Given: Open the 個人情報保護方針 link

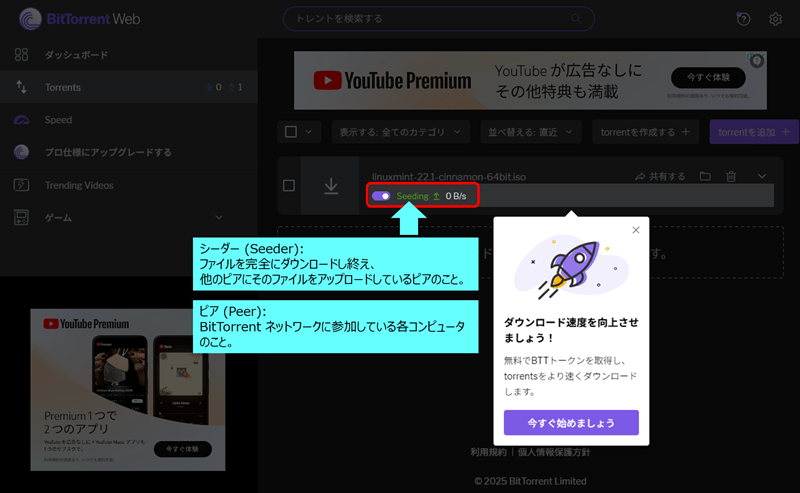Looking at the screenshot, I should click(554, 452).
